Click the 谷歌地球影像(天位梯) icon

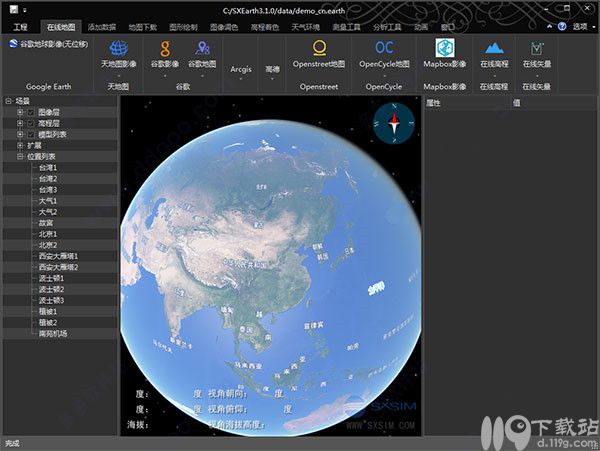point(13,44)
